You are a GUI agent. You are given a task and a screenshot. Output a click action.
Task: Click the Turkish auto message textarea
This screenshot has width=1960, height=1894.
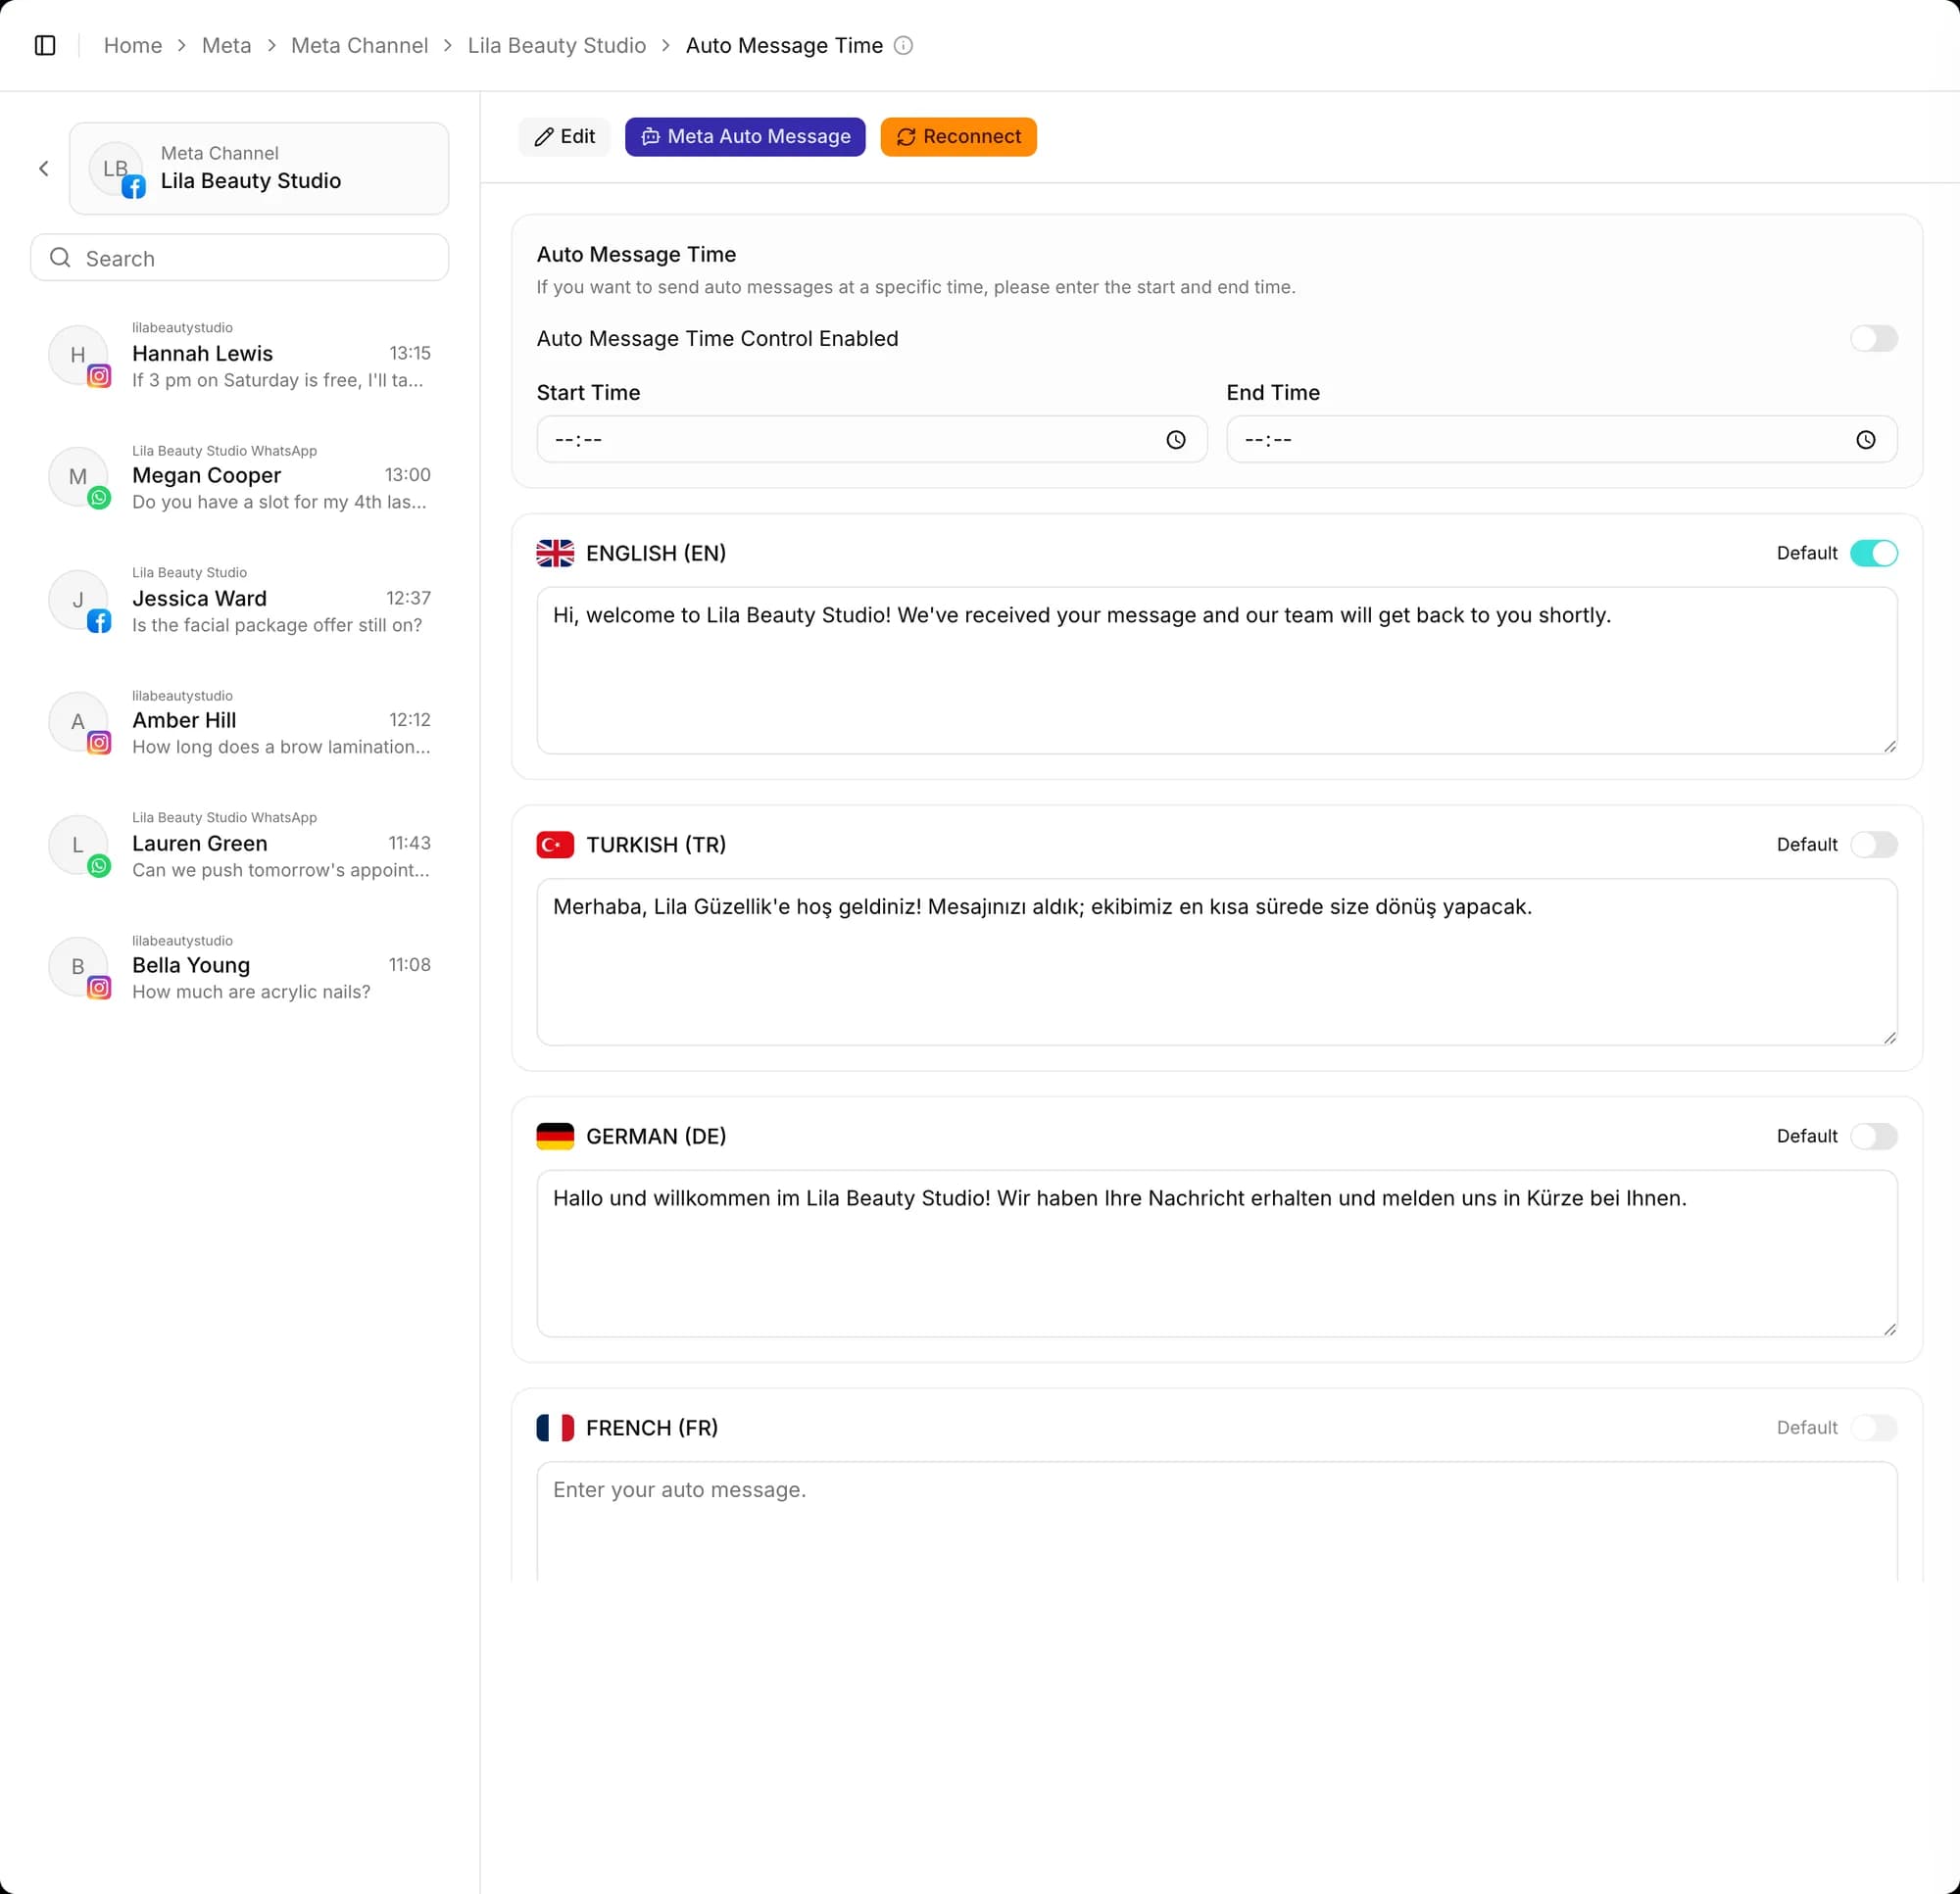pos(1217,962)
